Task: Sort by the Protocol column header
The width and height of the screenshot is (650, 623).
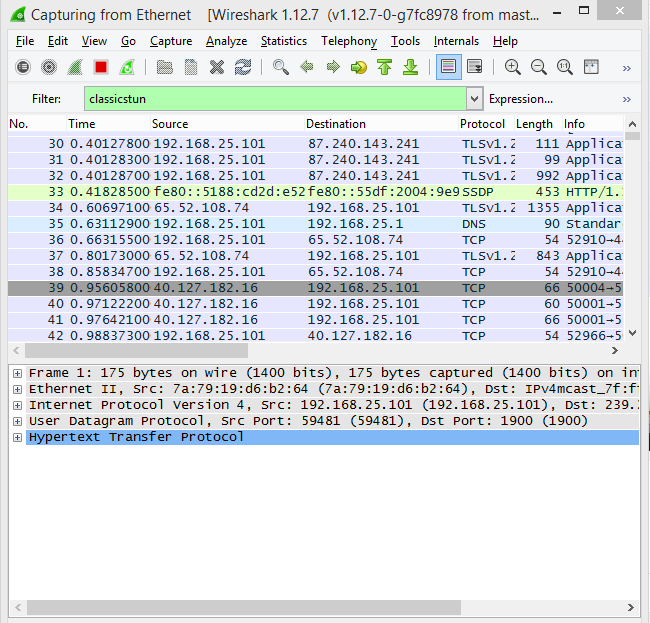Action: point(486,124)
